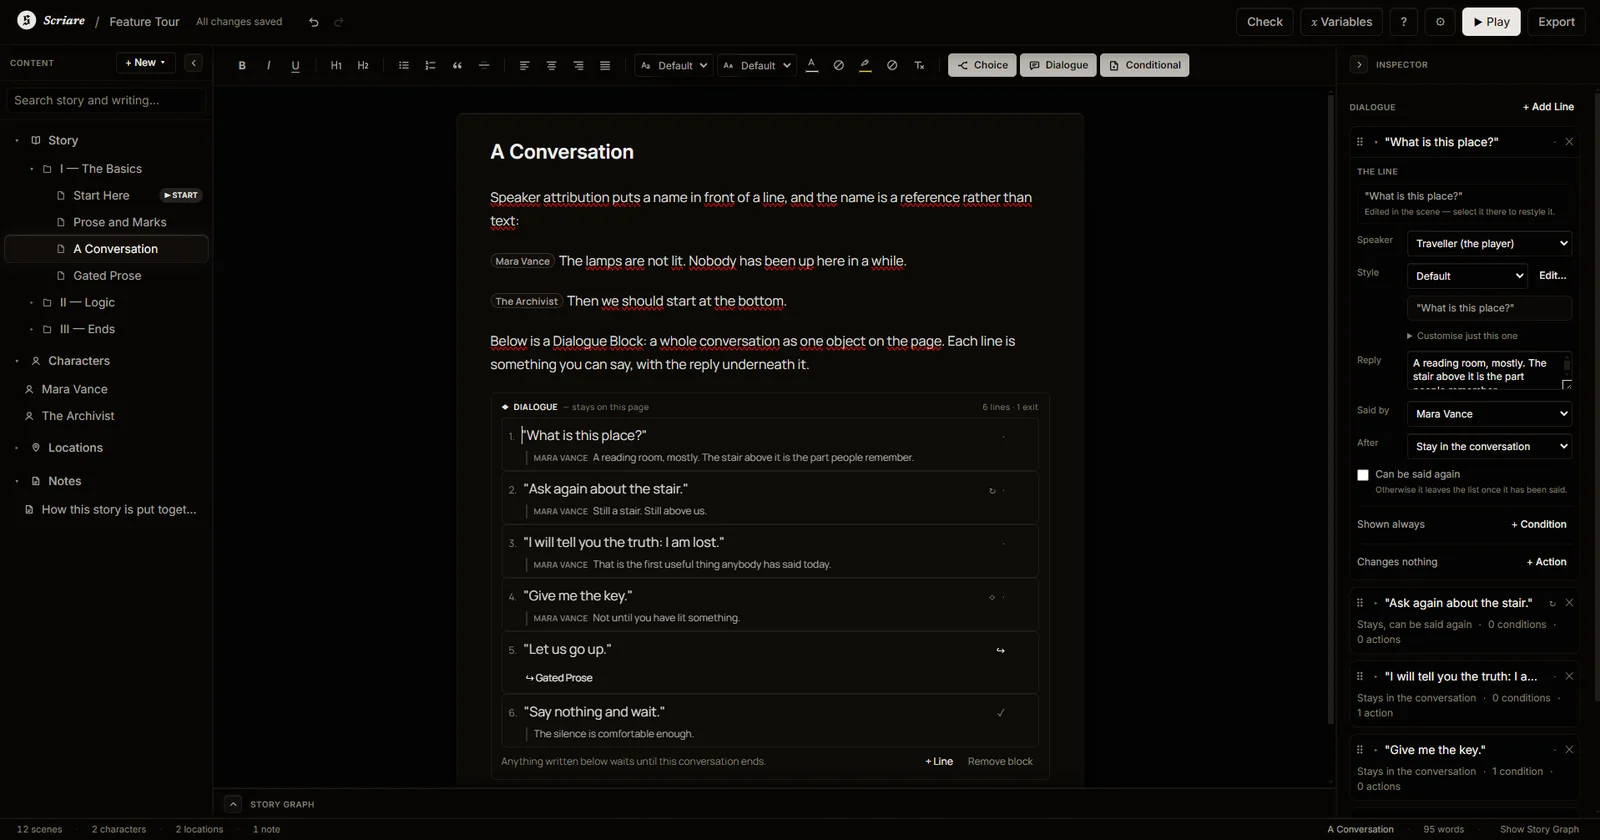Remove the "What is this place?" line in Inspector

pos(1569,142)
